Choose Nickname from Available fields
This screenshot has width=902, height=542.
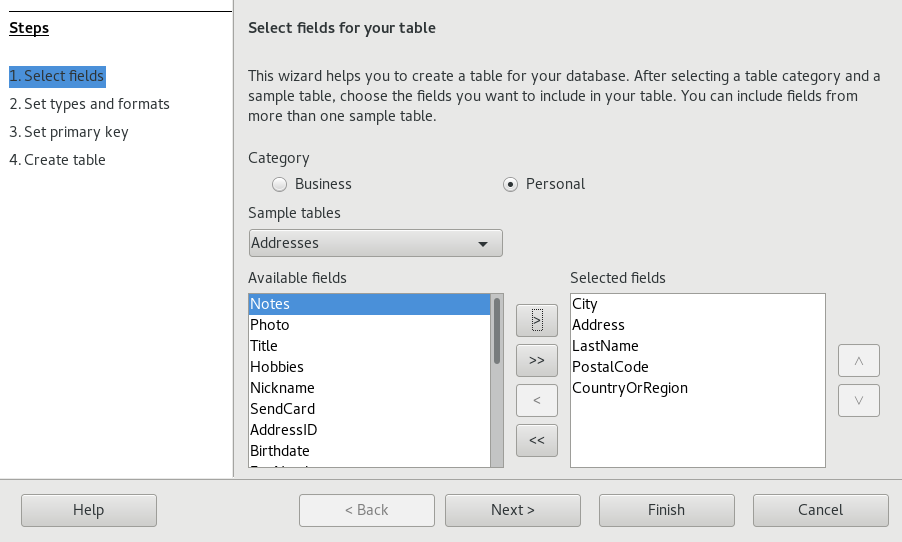282,388
